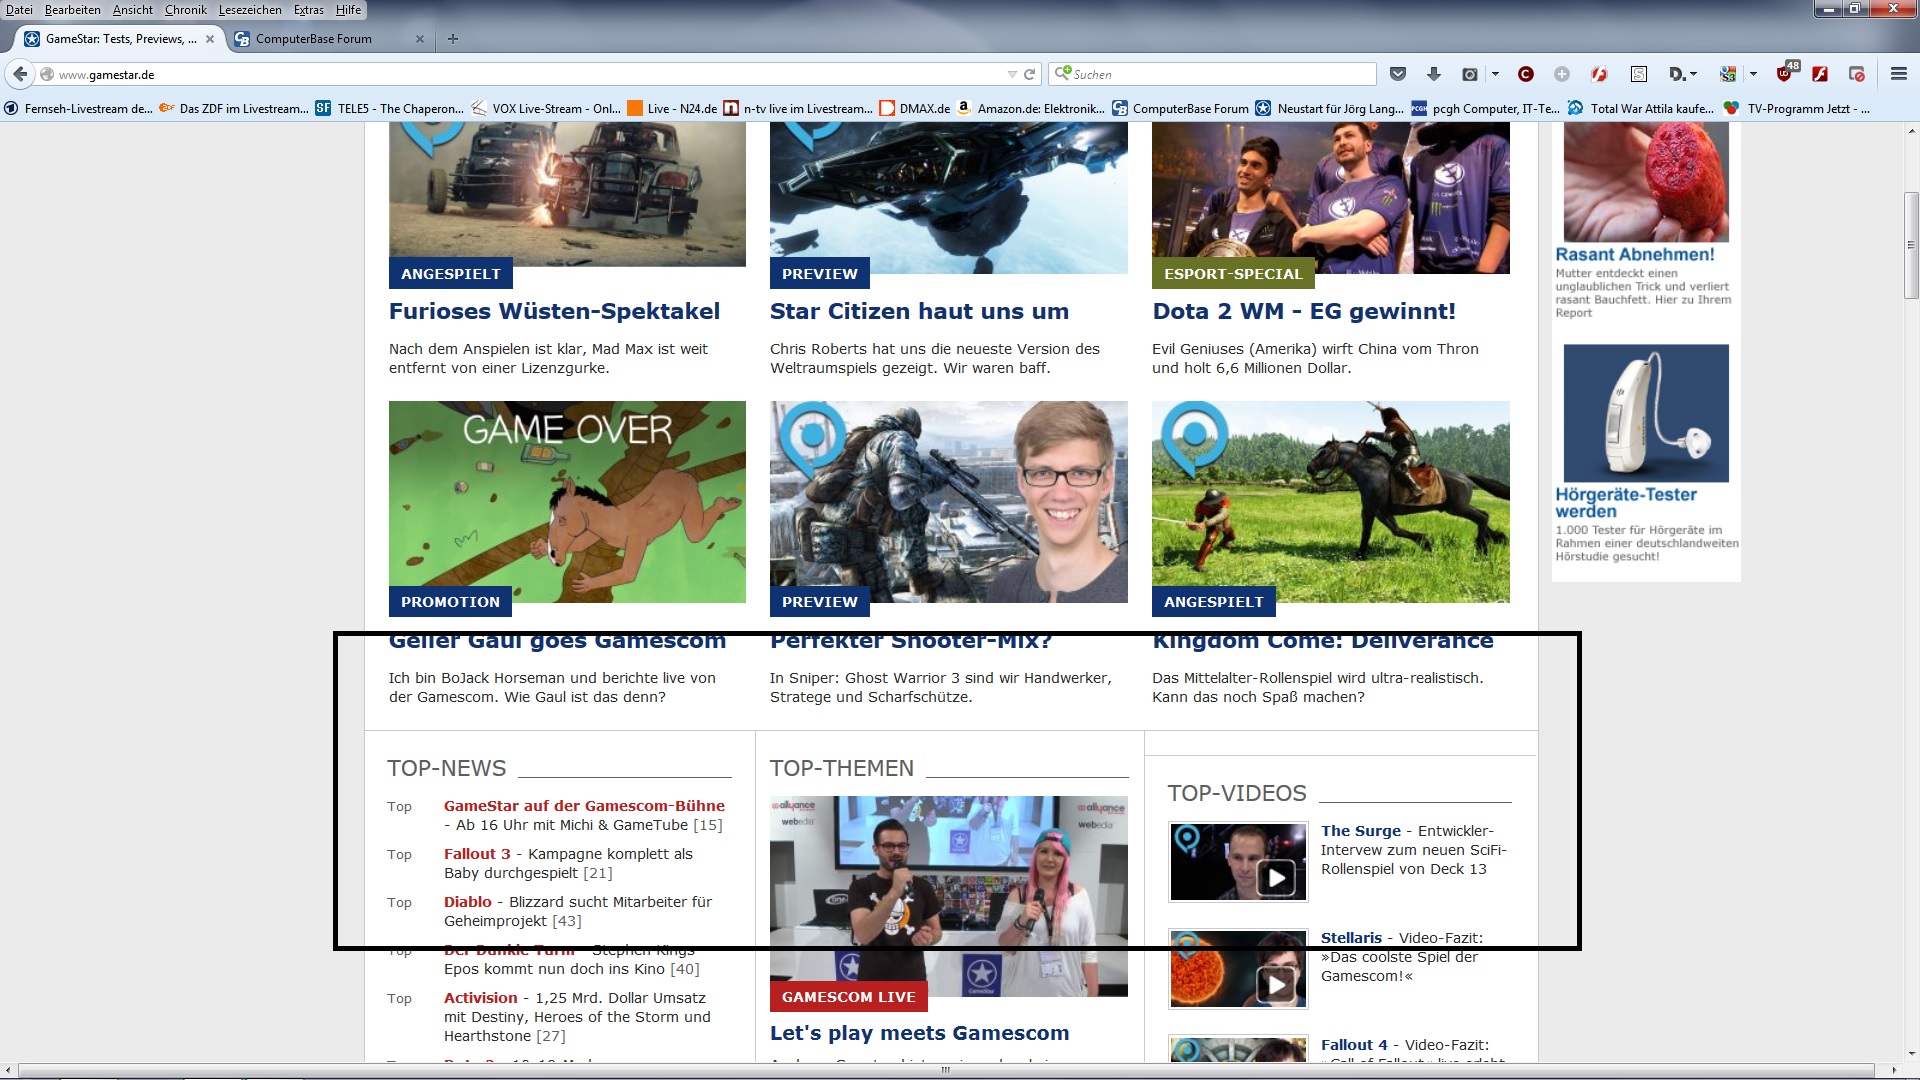
Task: Open Dota 2 WM - EG gewinnt! article
Action: tap(1303, 311)
